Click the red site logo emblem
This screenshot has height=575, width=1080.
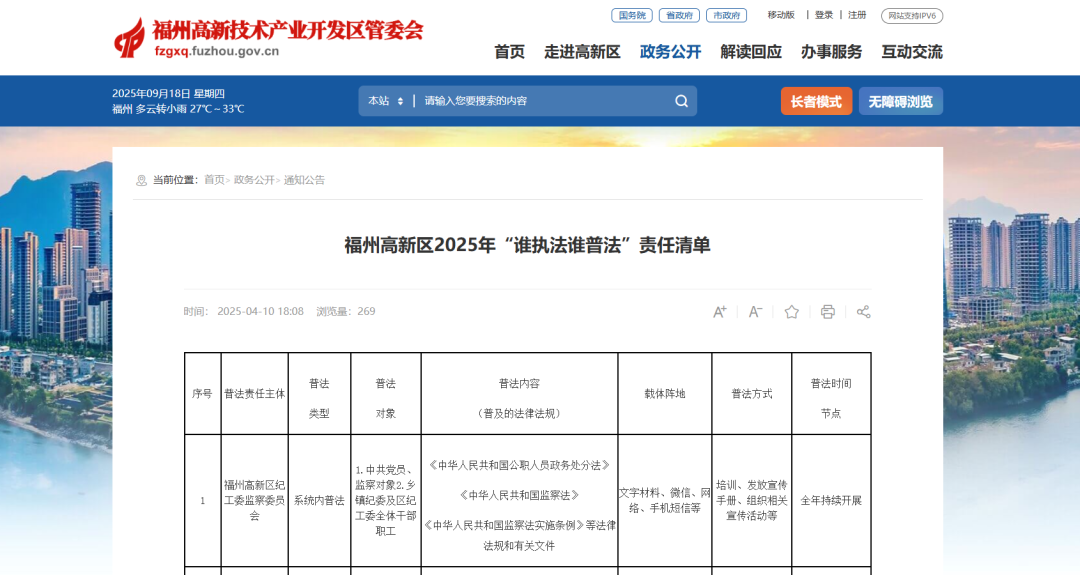[129, 38]
